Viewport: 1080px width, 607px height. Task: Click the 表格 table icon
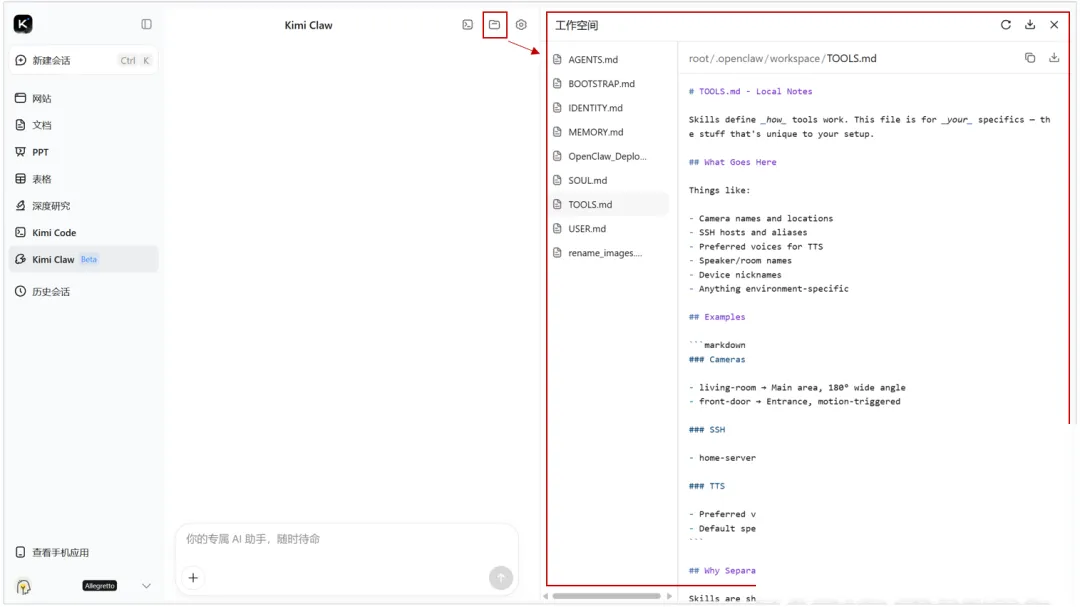click(21, 179)
